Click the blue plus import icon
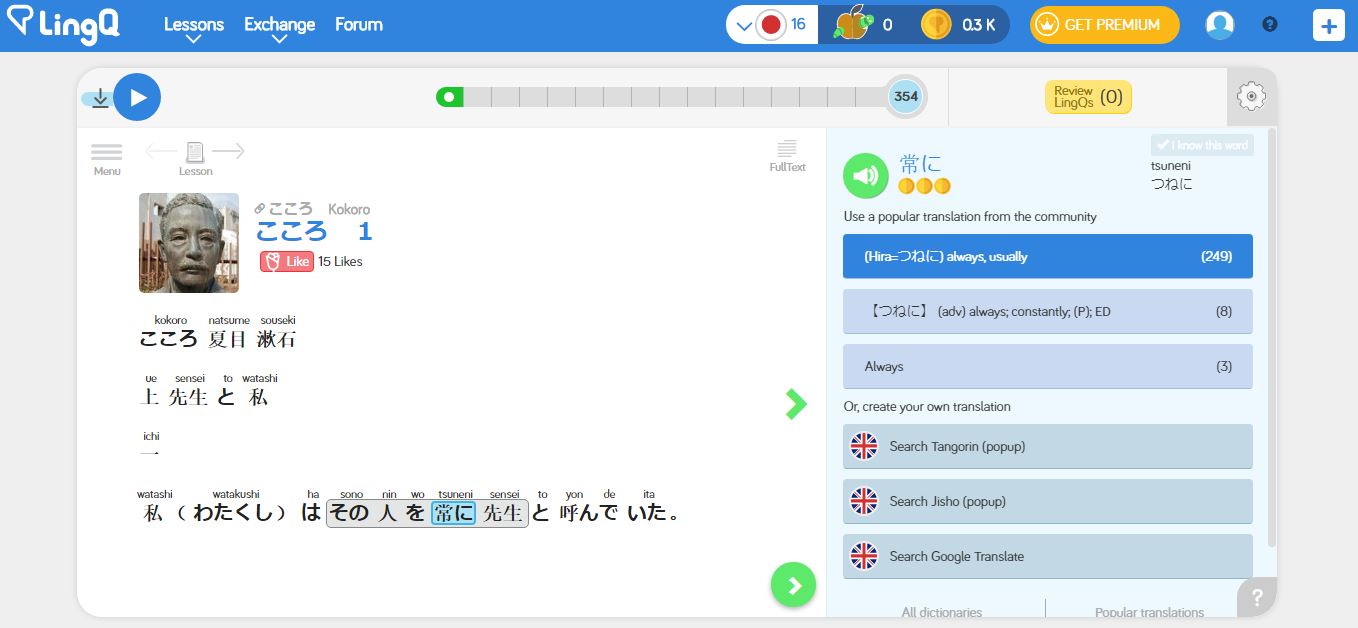 [1328, 24]
